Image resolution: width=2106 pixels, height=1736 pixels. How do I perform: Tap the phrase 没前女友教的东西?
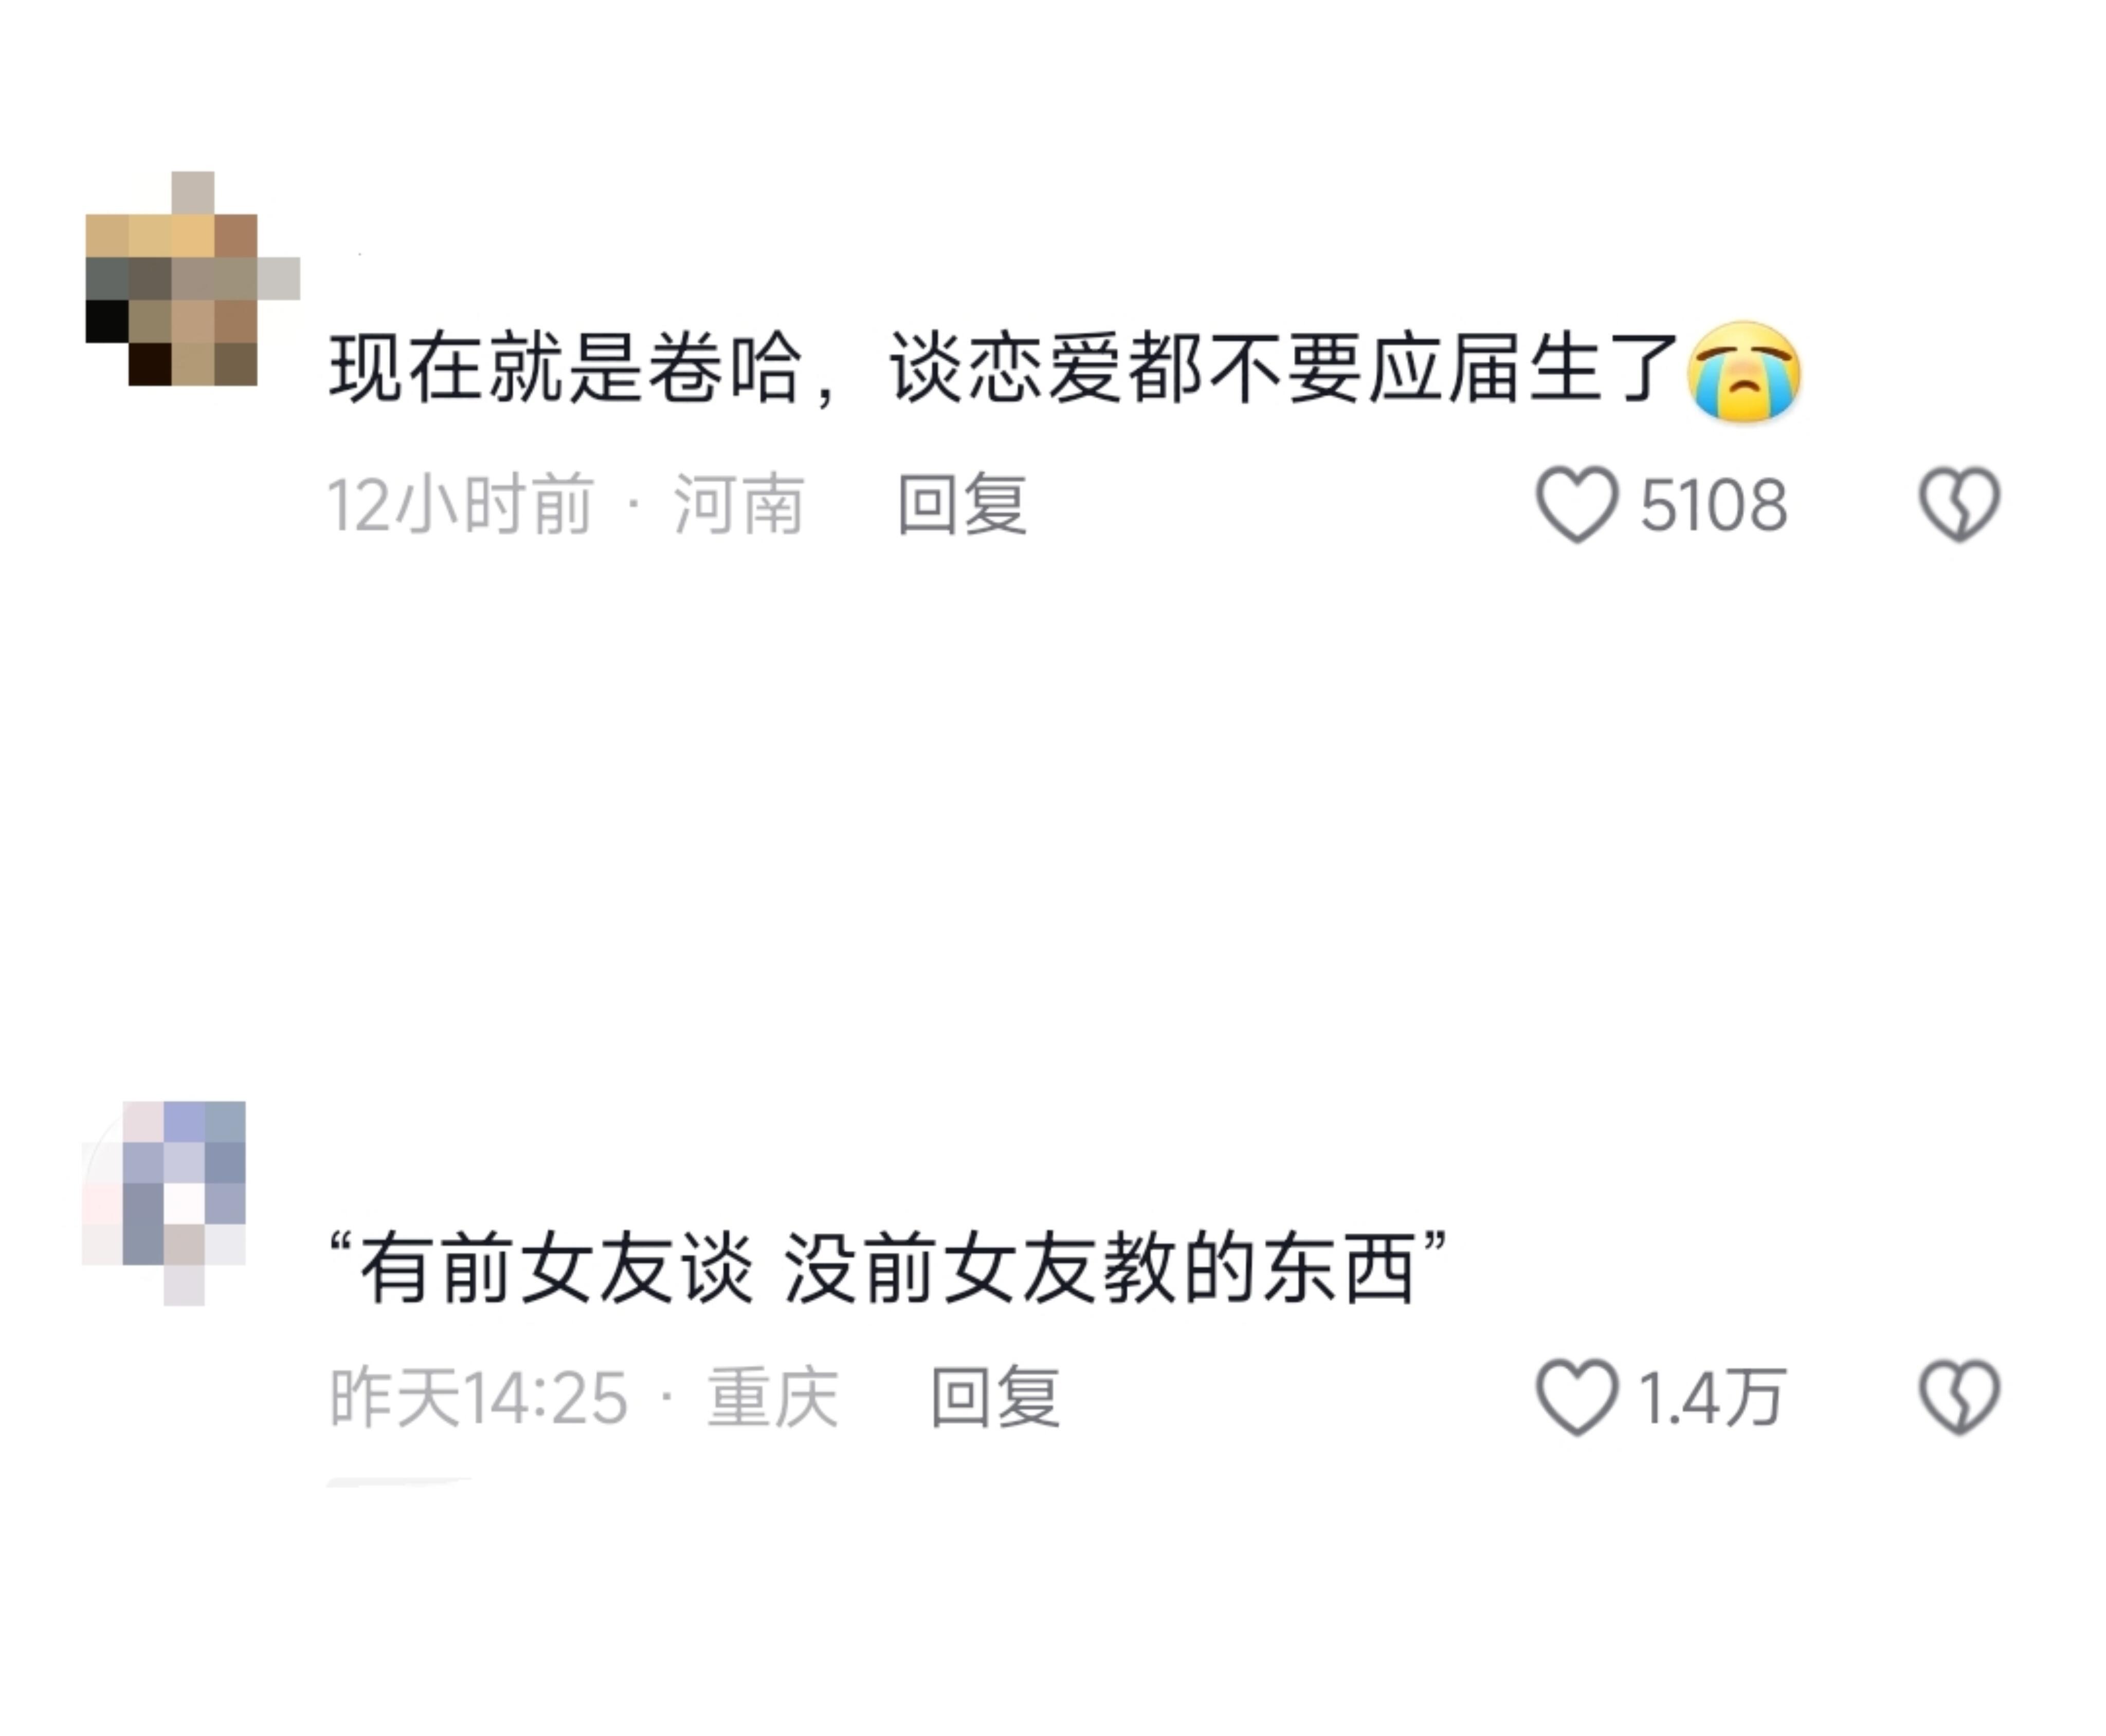[1099, 1268]
